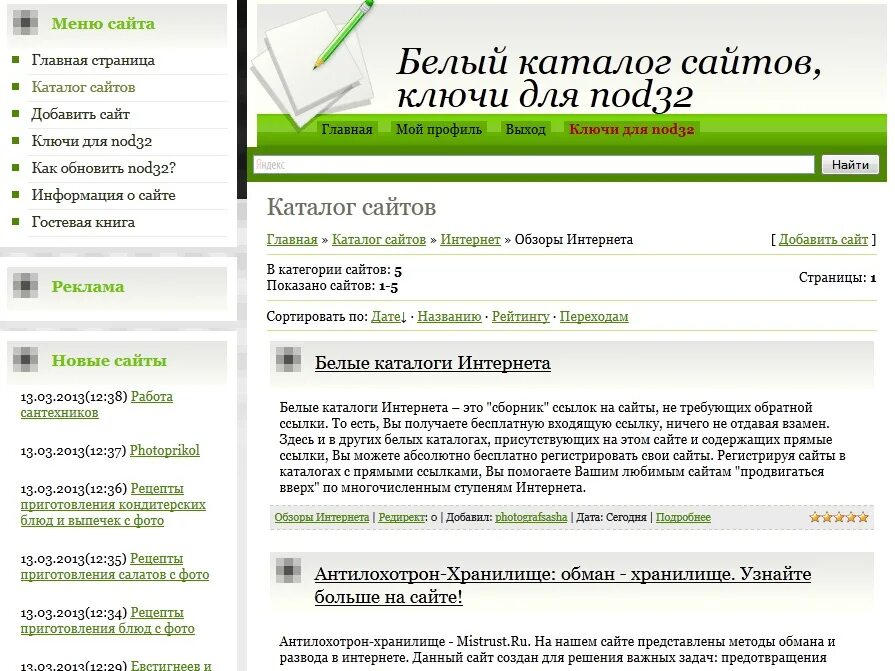Click the В категории сайтов: 5 text

coord(334,270)
